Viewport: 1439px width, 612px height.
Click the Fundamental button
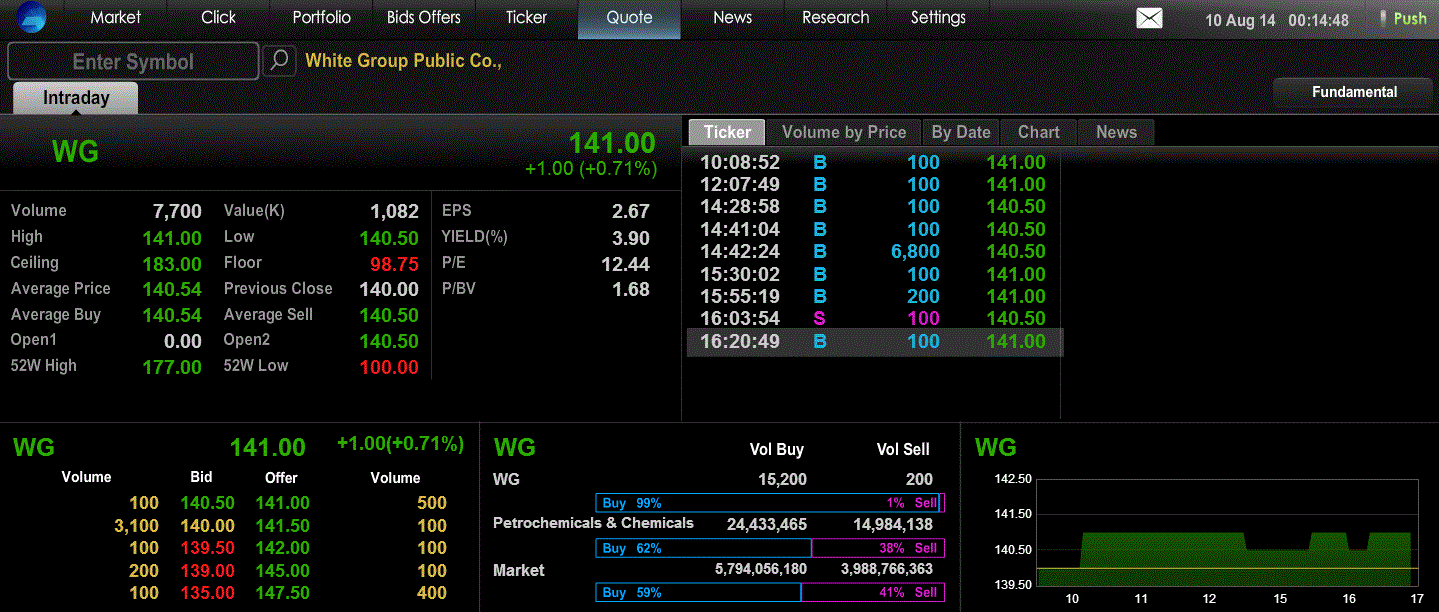pyautogui.click(x=1354, y=92)
